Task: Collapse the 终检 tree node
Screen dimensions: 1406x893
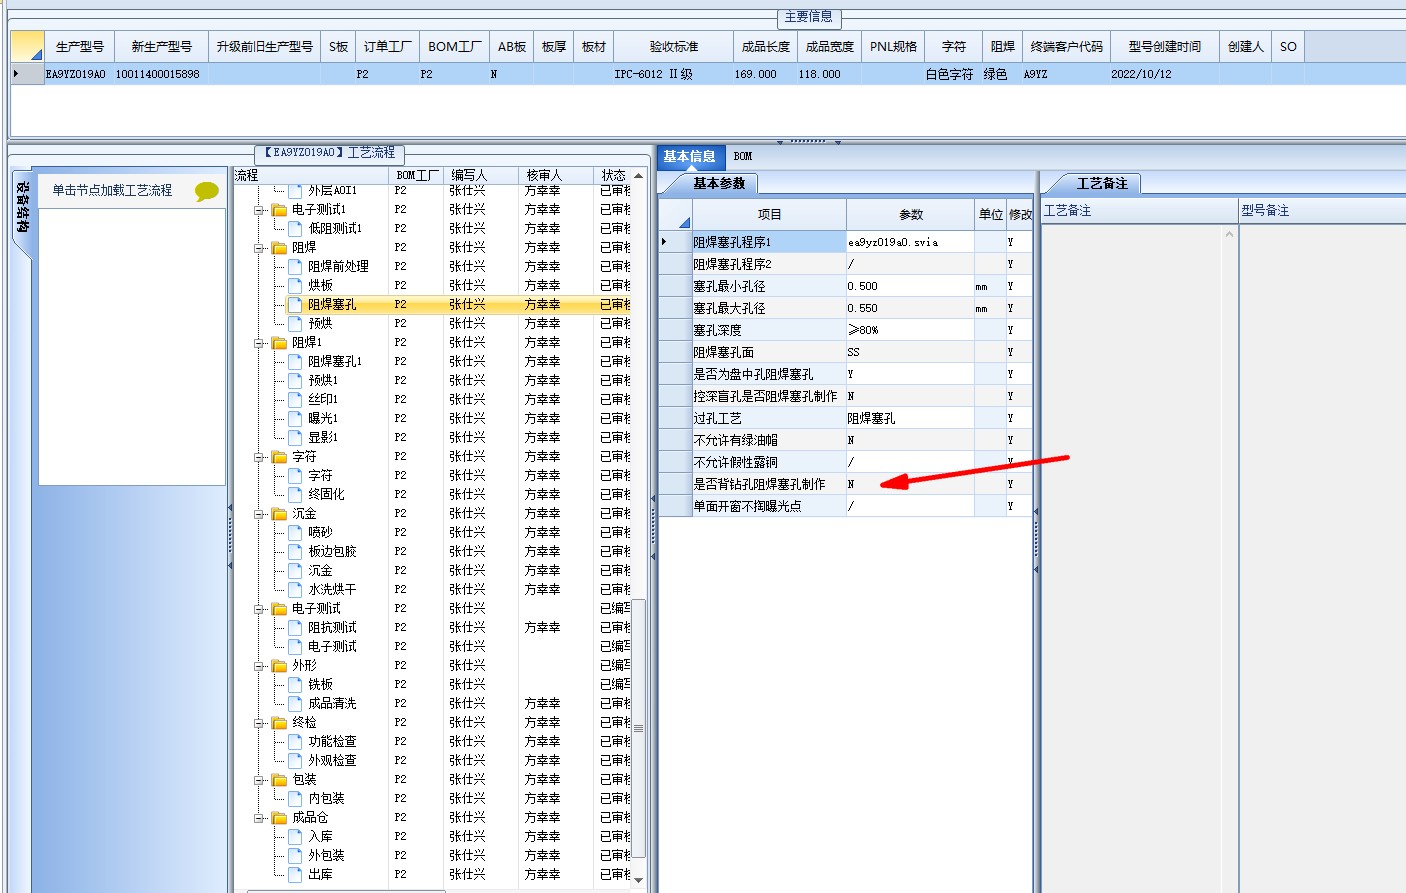Action: pyautogui.click(x=259, y=723)
